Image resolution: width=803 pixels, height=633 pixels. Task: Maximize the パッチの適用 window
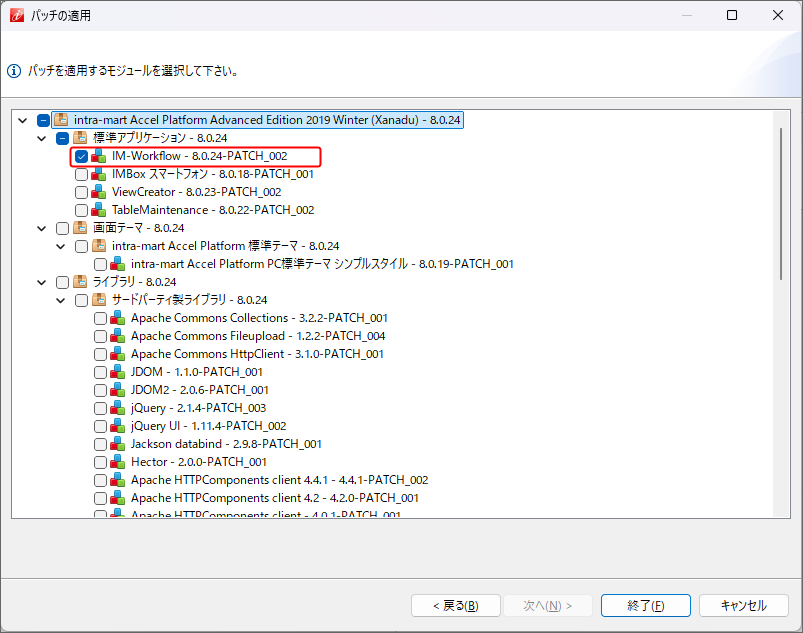(x=732, y=15)
